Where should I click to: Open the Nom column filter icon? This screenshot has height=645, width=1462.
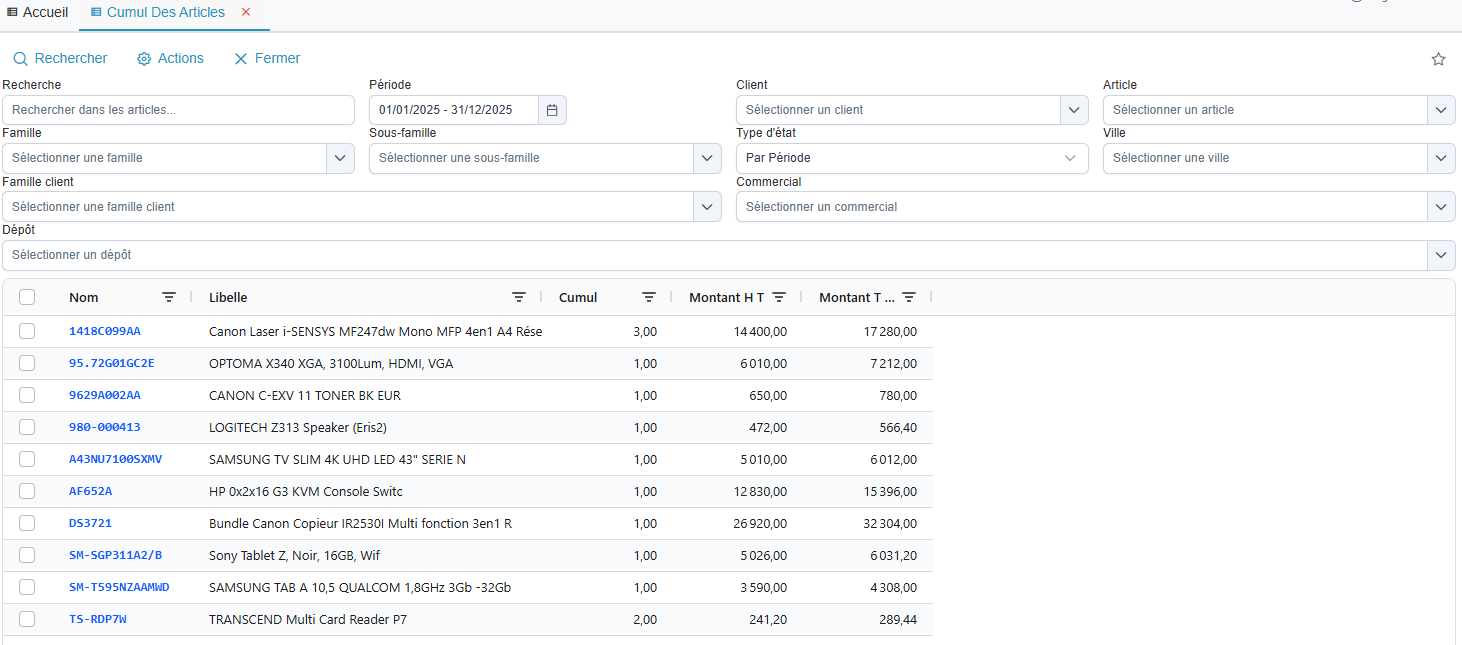[169, 297]
